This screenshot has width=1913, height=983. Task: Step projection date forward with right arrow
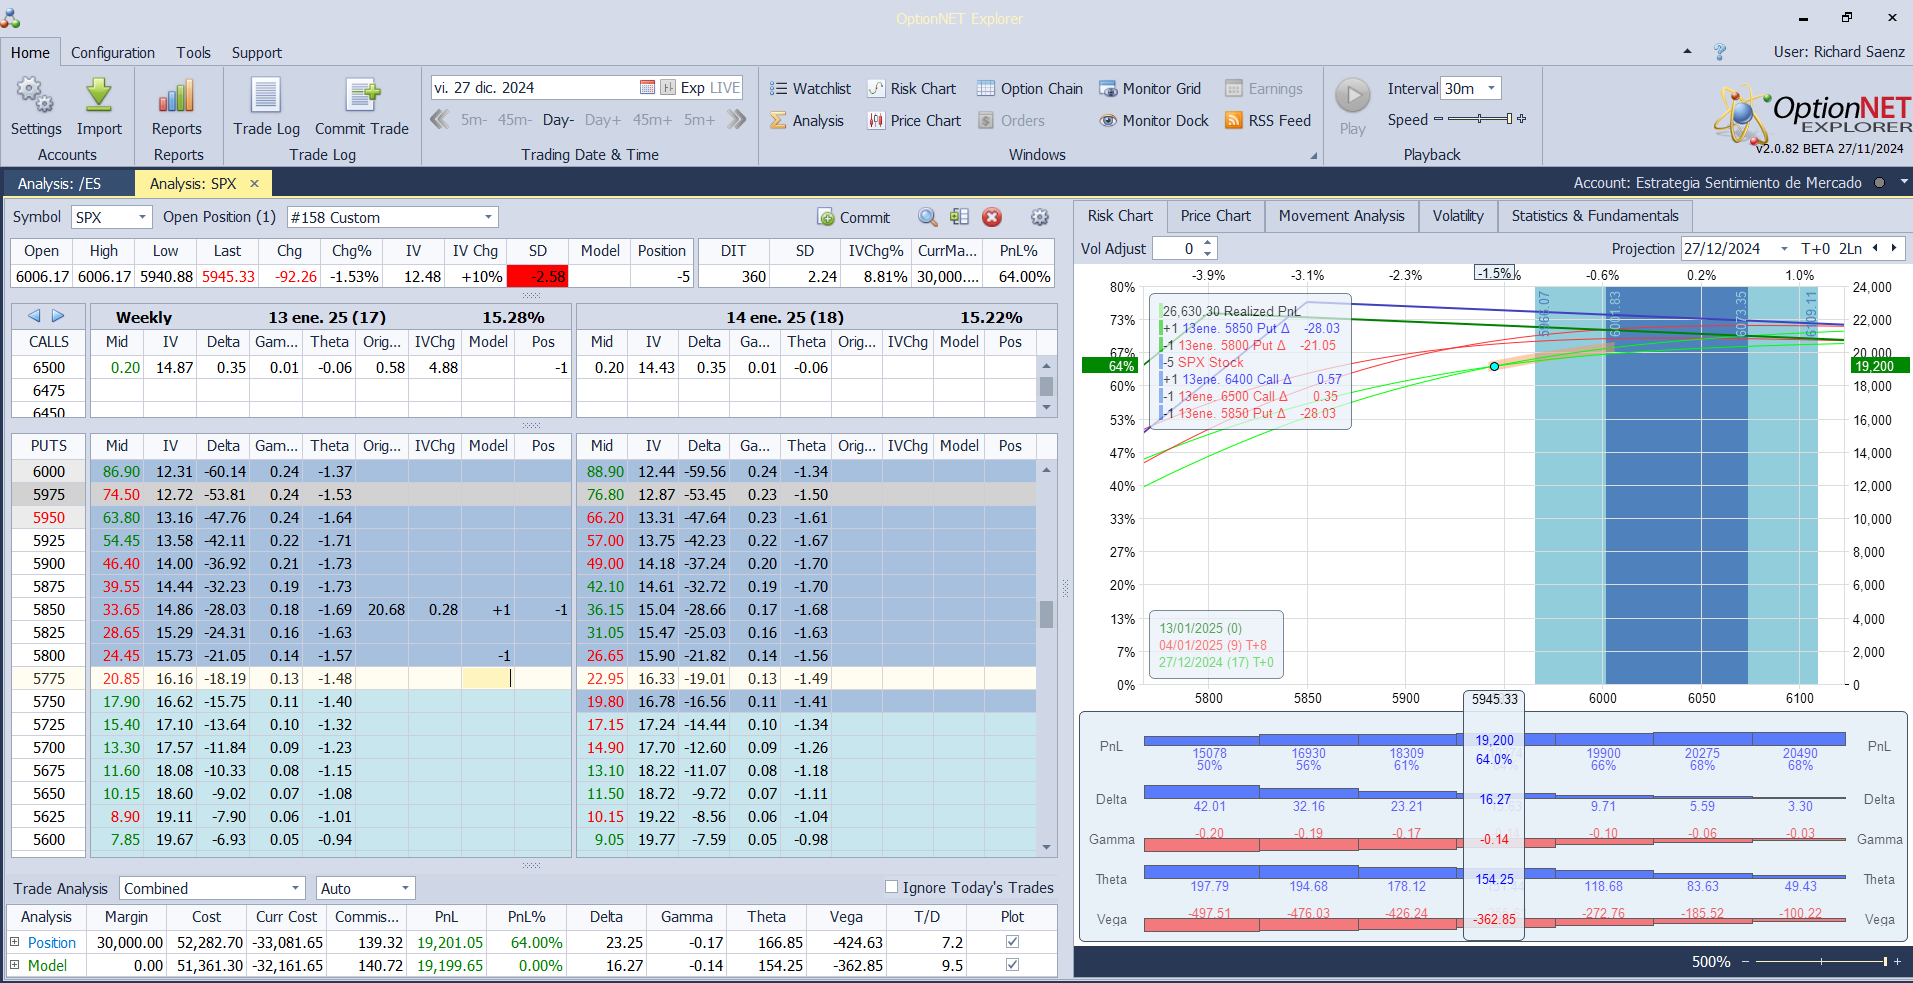click(1893, 249)
